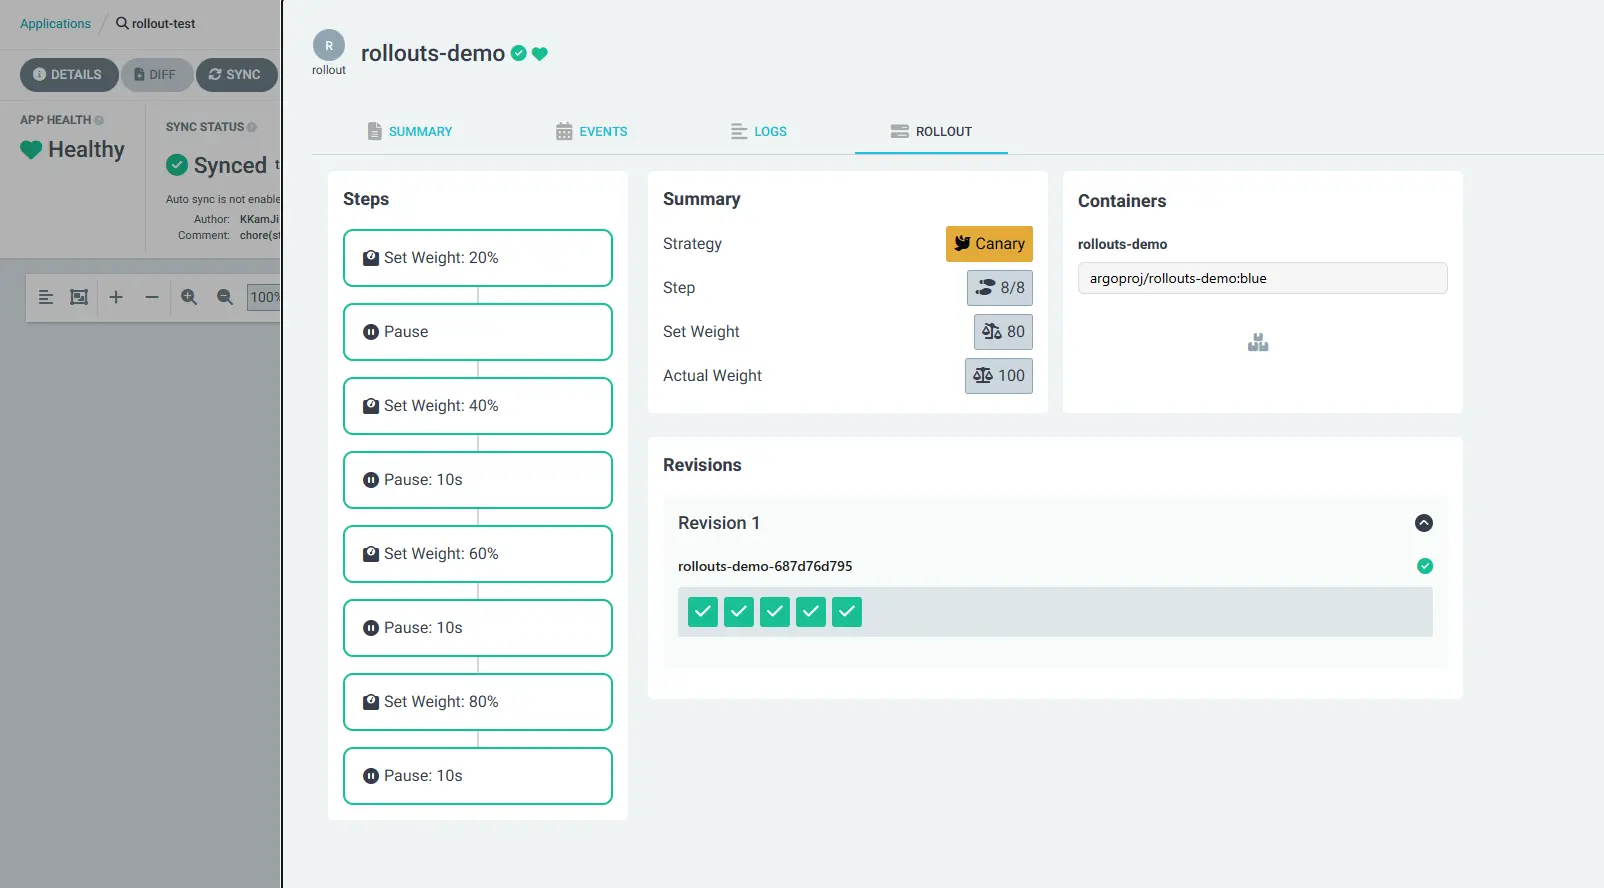This screenshot has height=888, width=1604.
Task: Click the third green pod checkmark box
Action: (x=775, y=612)
